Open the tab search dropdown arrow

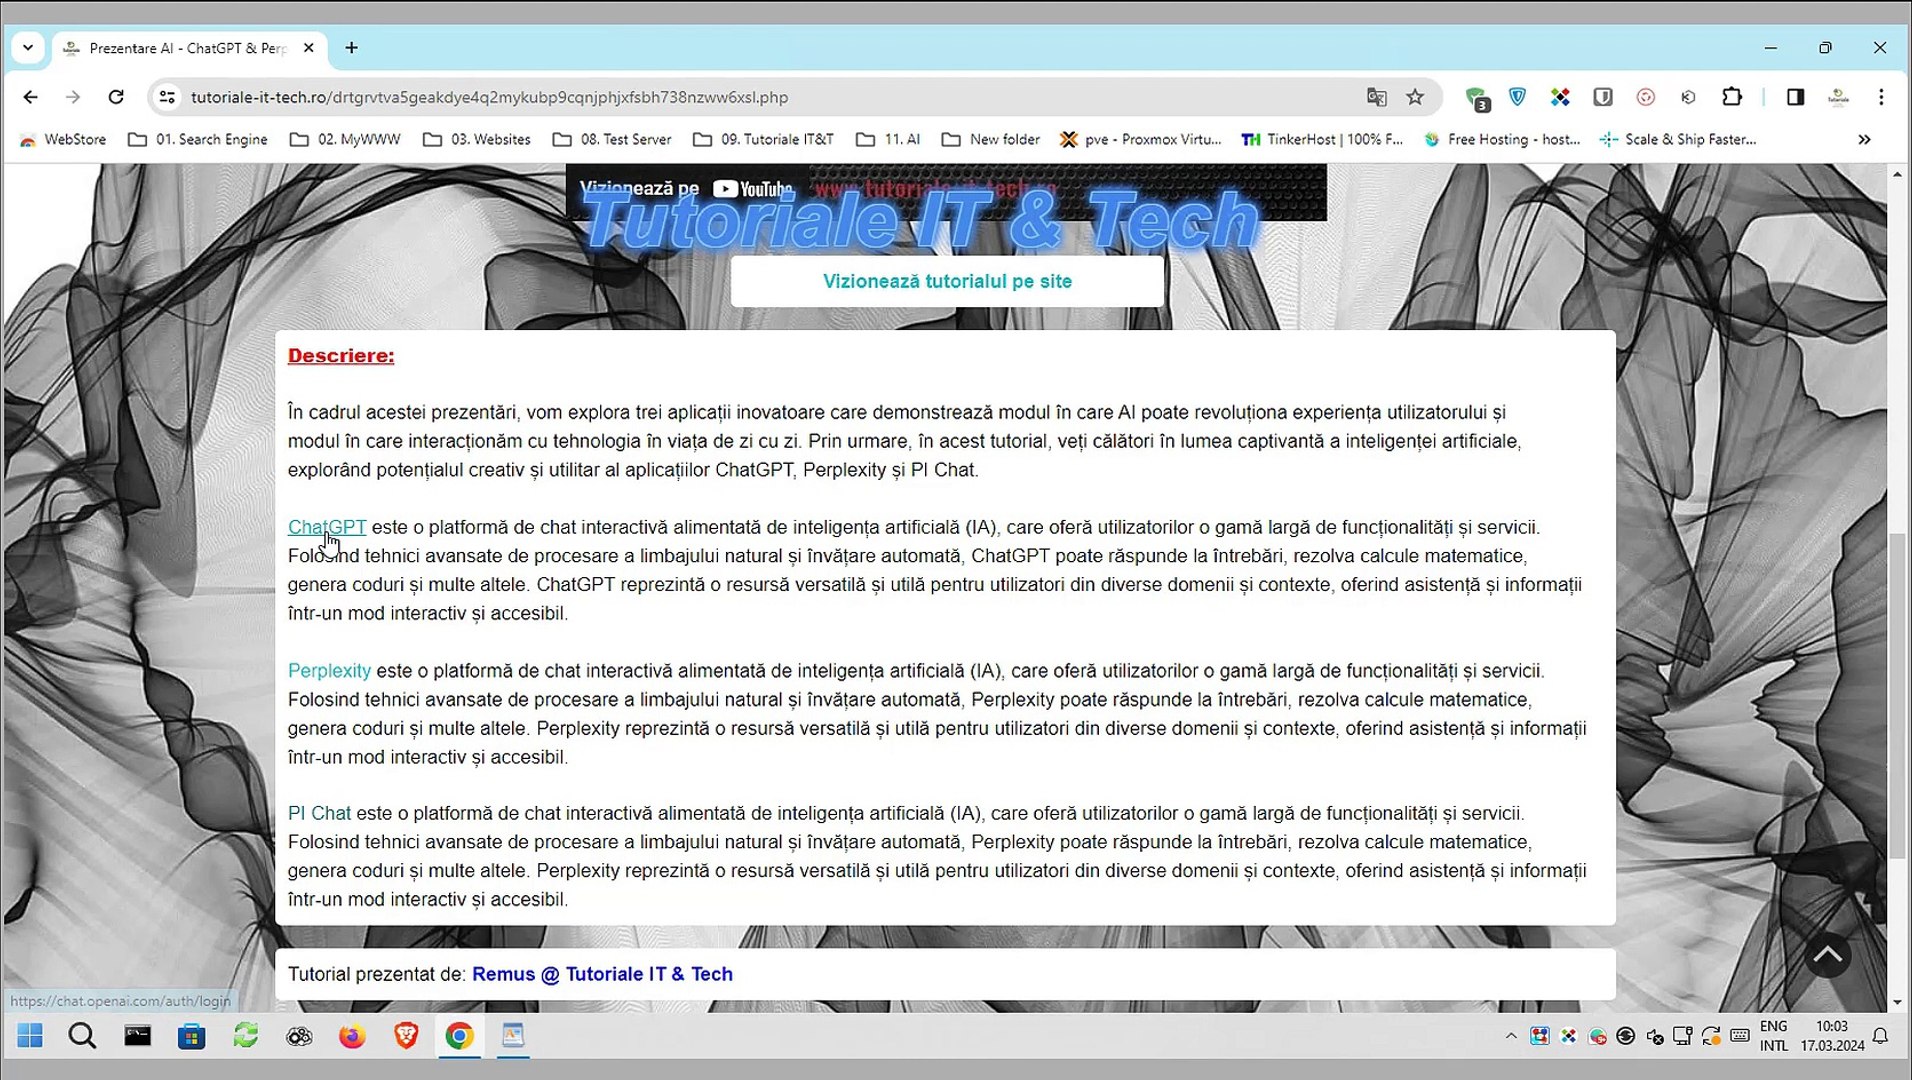tap(27, 47)
